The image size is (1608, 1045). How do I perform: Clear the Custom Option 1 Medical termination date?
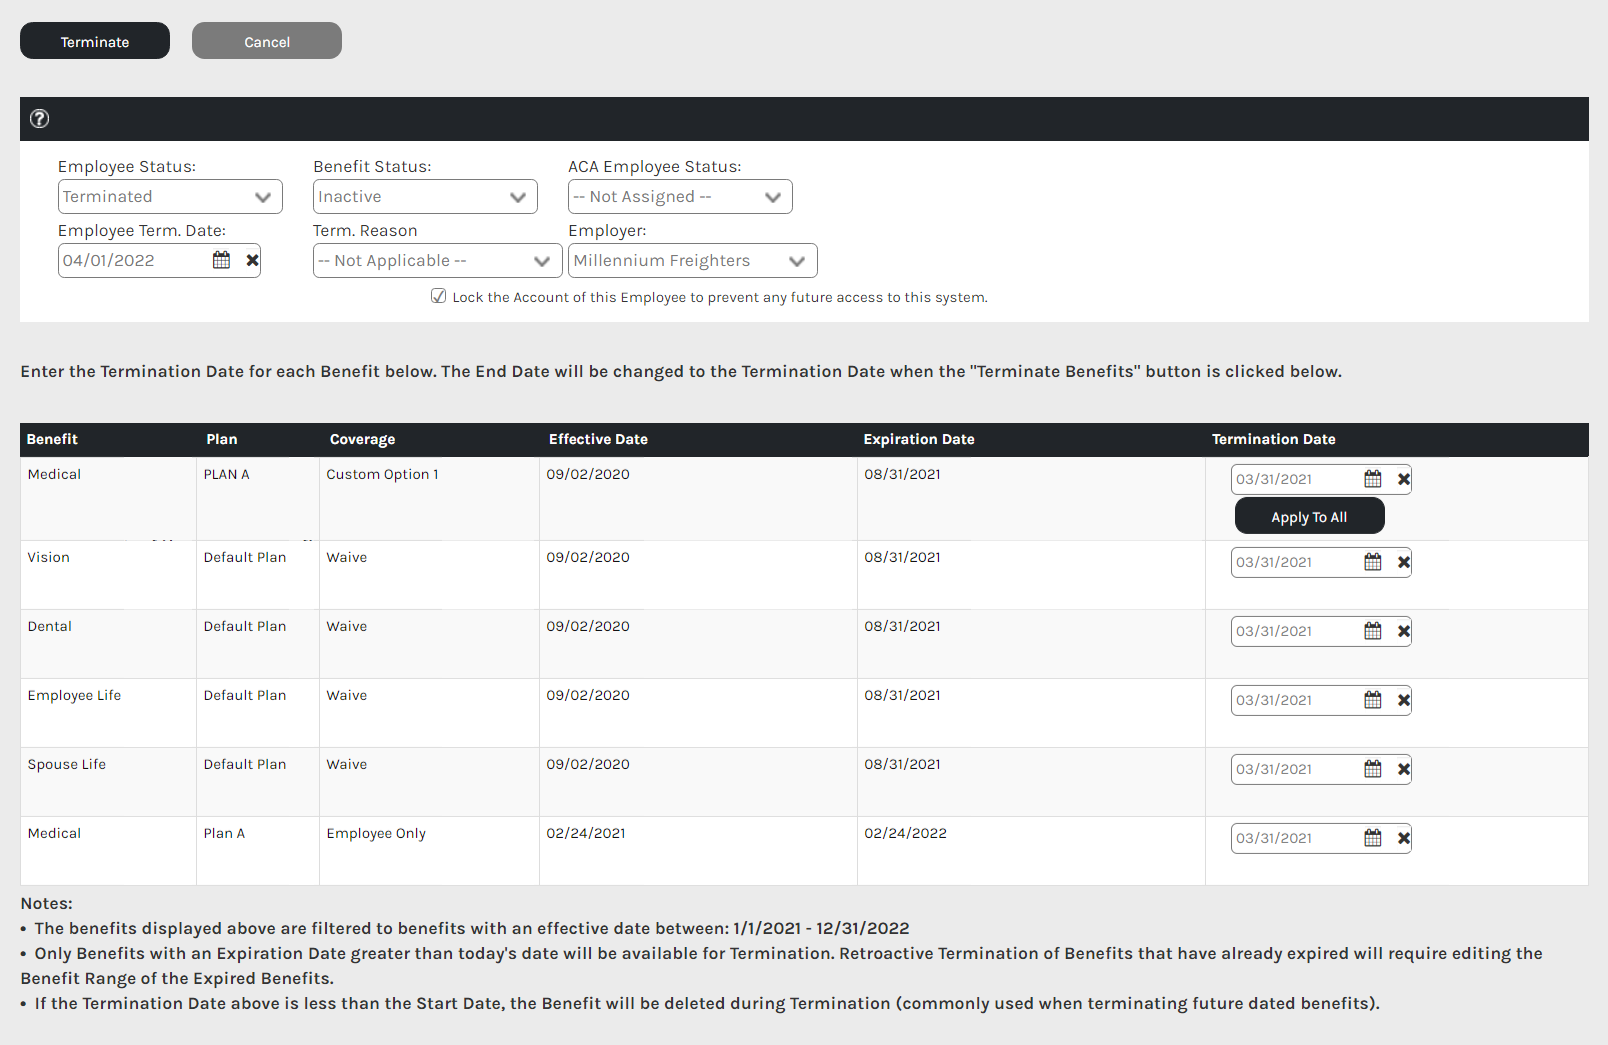1403,479
